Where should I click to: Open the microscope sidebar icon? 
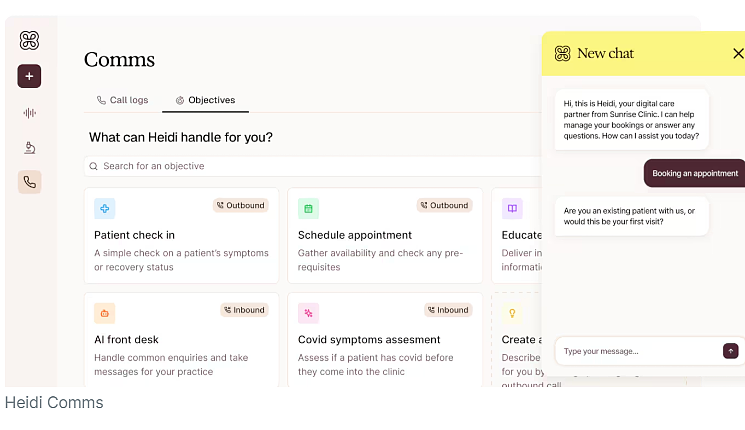click(x=29, y=148)
